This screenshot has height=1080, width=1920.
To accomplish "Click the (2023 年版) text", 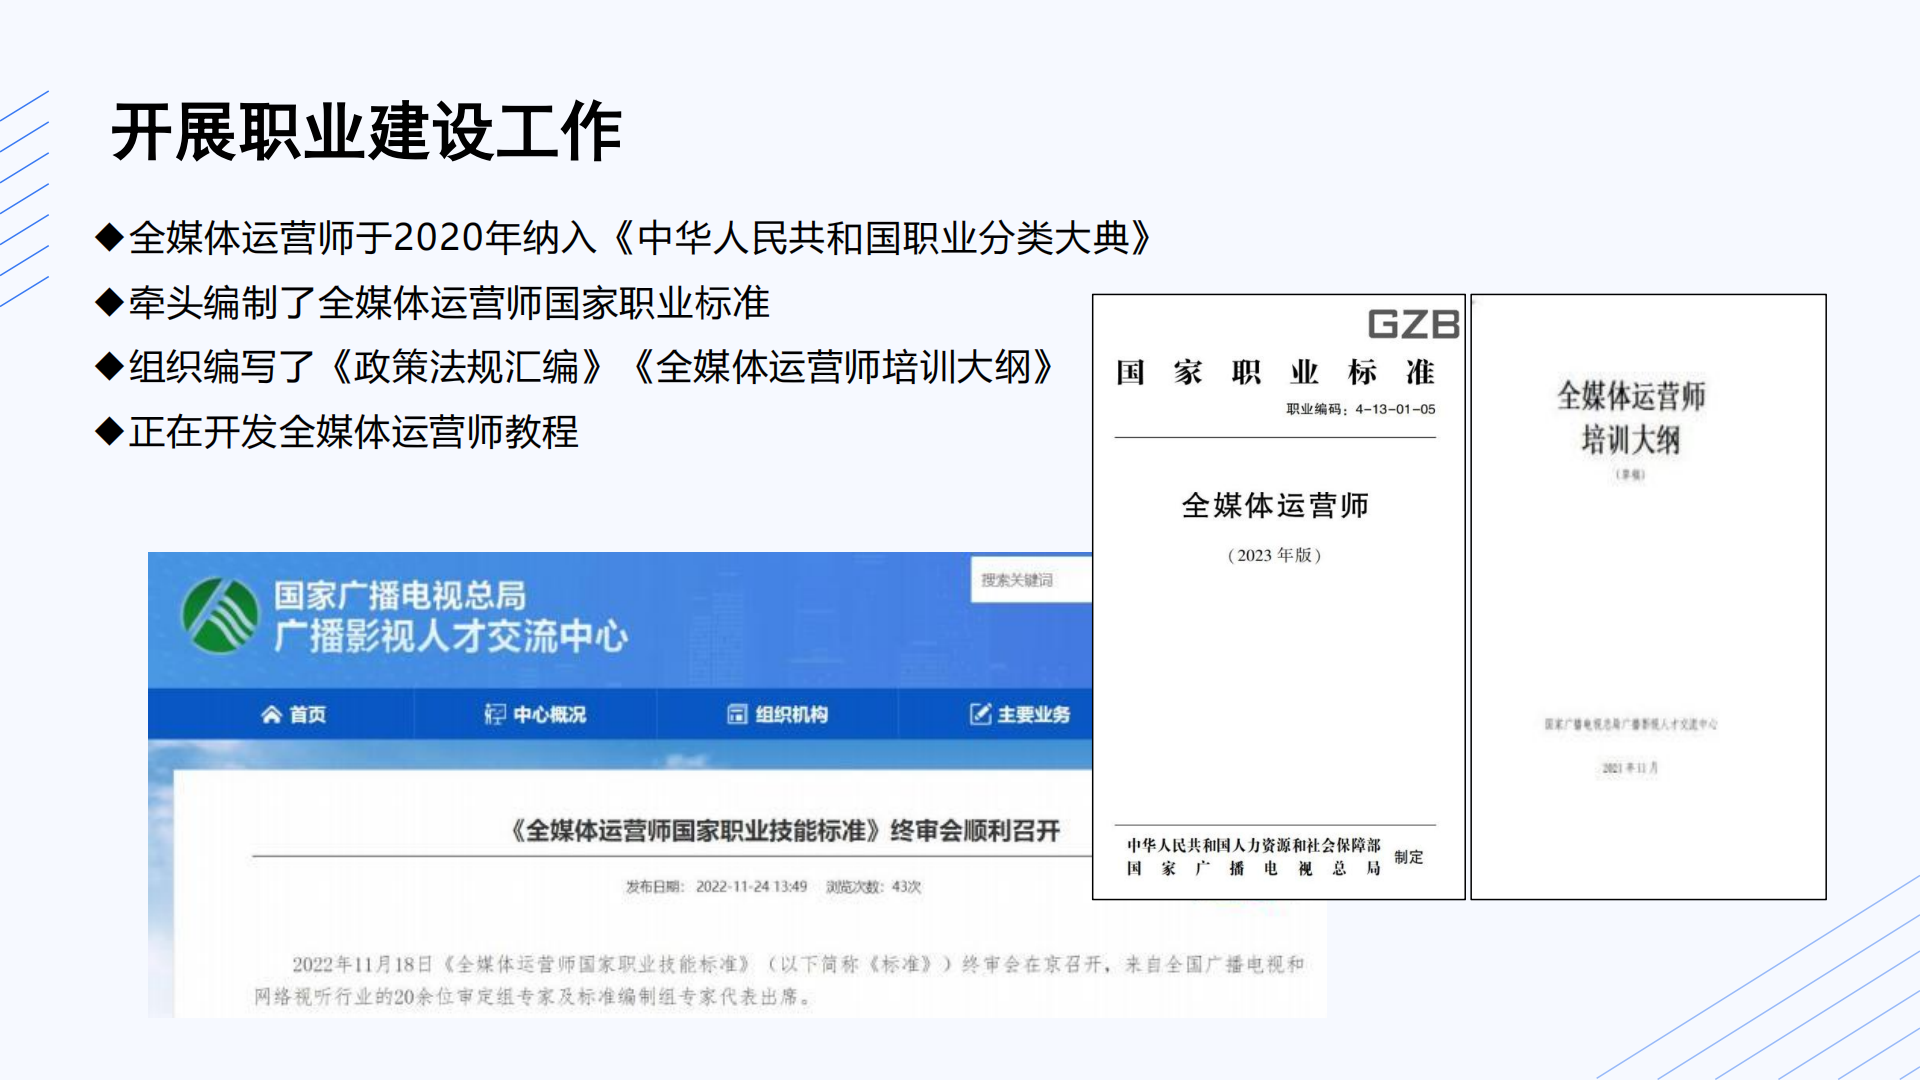I will coord(1275,555).
